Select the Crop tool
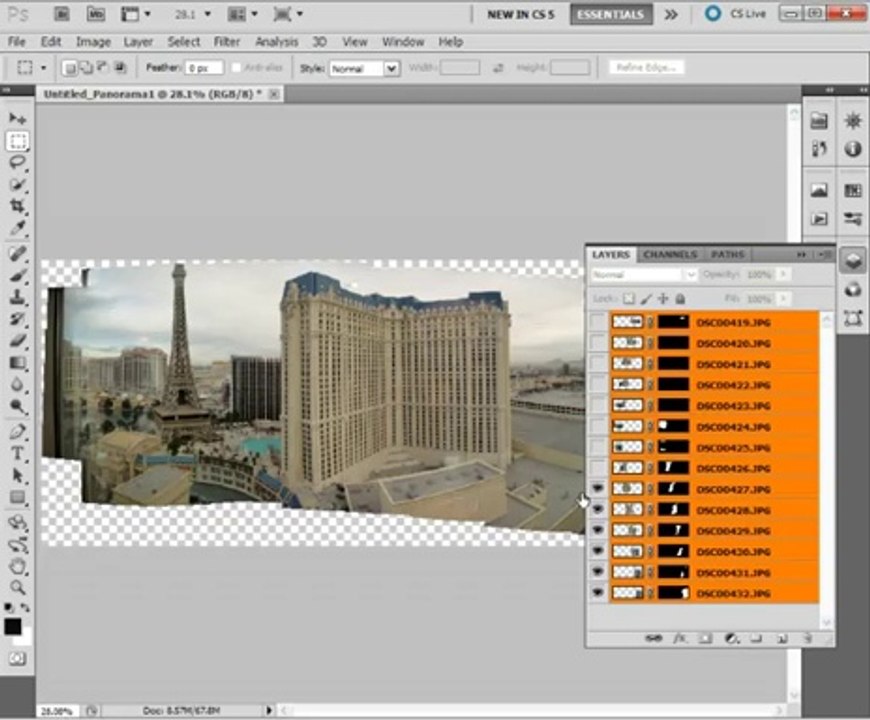This screenshot has width=870, height=720. click(x=17, y=206)
